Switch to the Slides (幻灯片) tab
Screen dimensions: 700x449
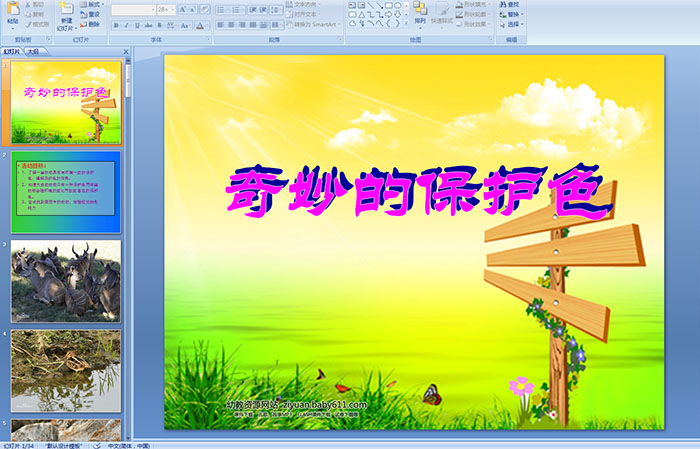coord(11,50)
